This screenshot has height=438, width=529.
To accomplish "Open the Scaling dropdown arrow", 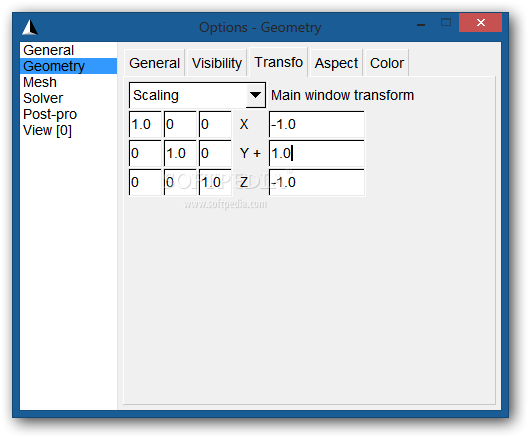I will pos(255,95).
